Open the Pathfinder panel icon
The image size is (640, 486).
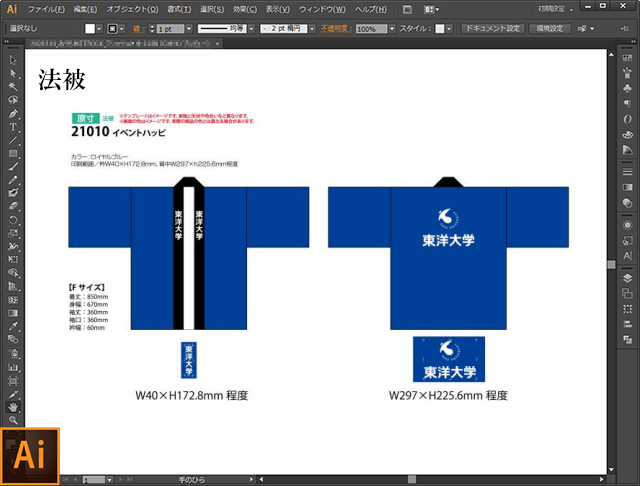(x=627, y=340)
